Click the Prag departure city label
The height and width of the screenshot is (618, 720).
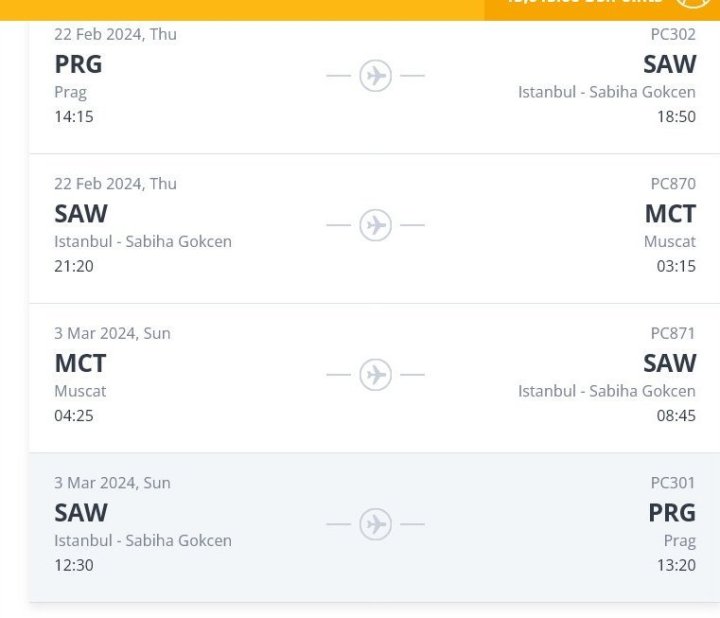70,92
